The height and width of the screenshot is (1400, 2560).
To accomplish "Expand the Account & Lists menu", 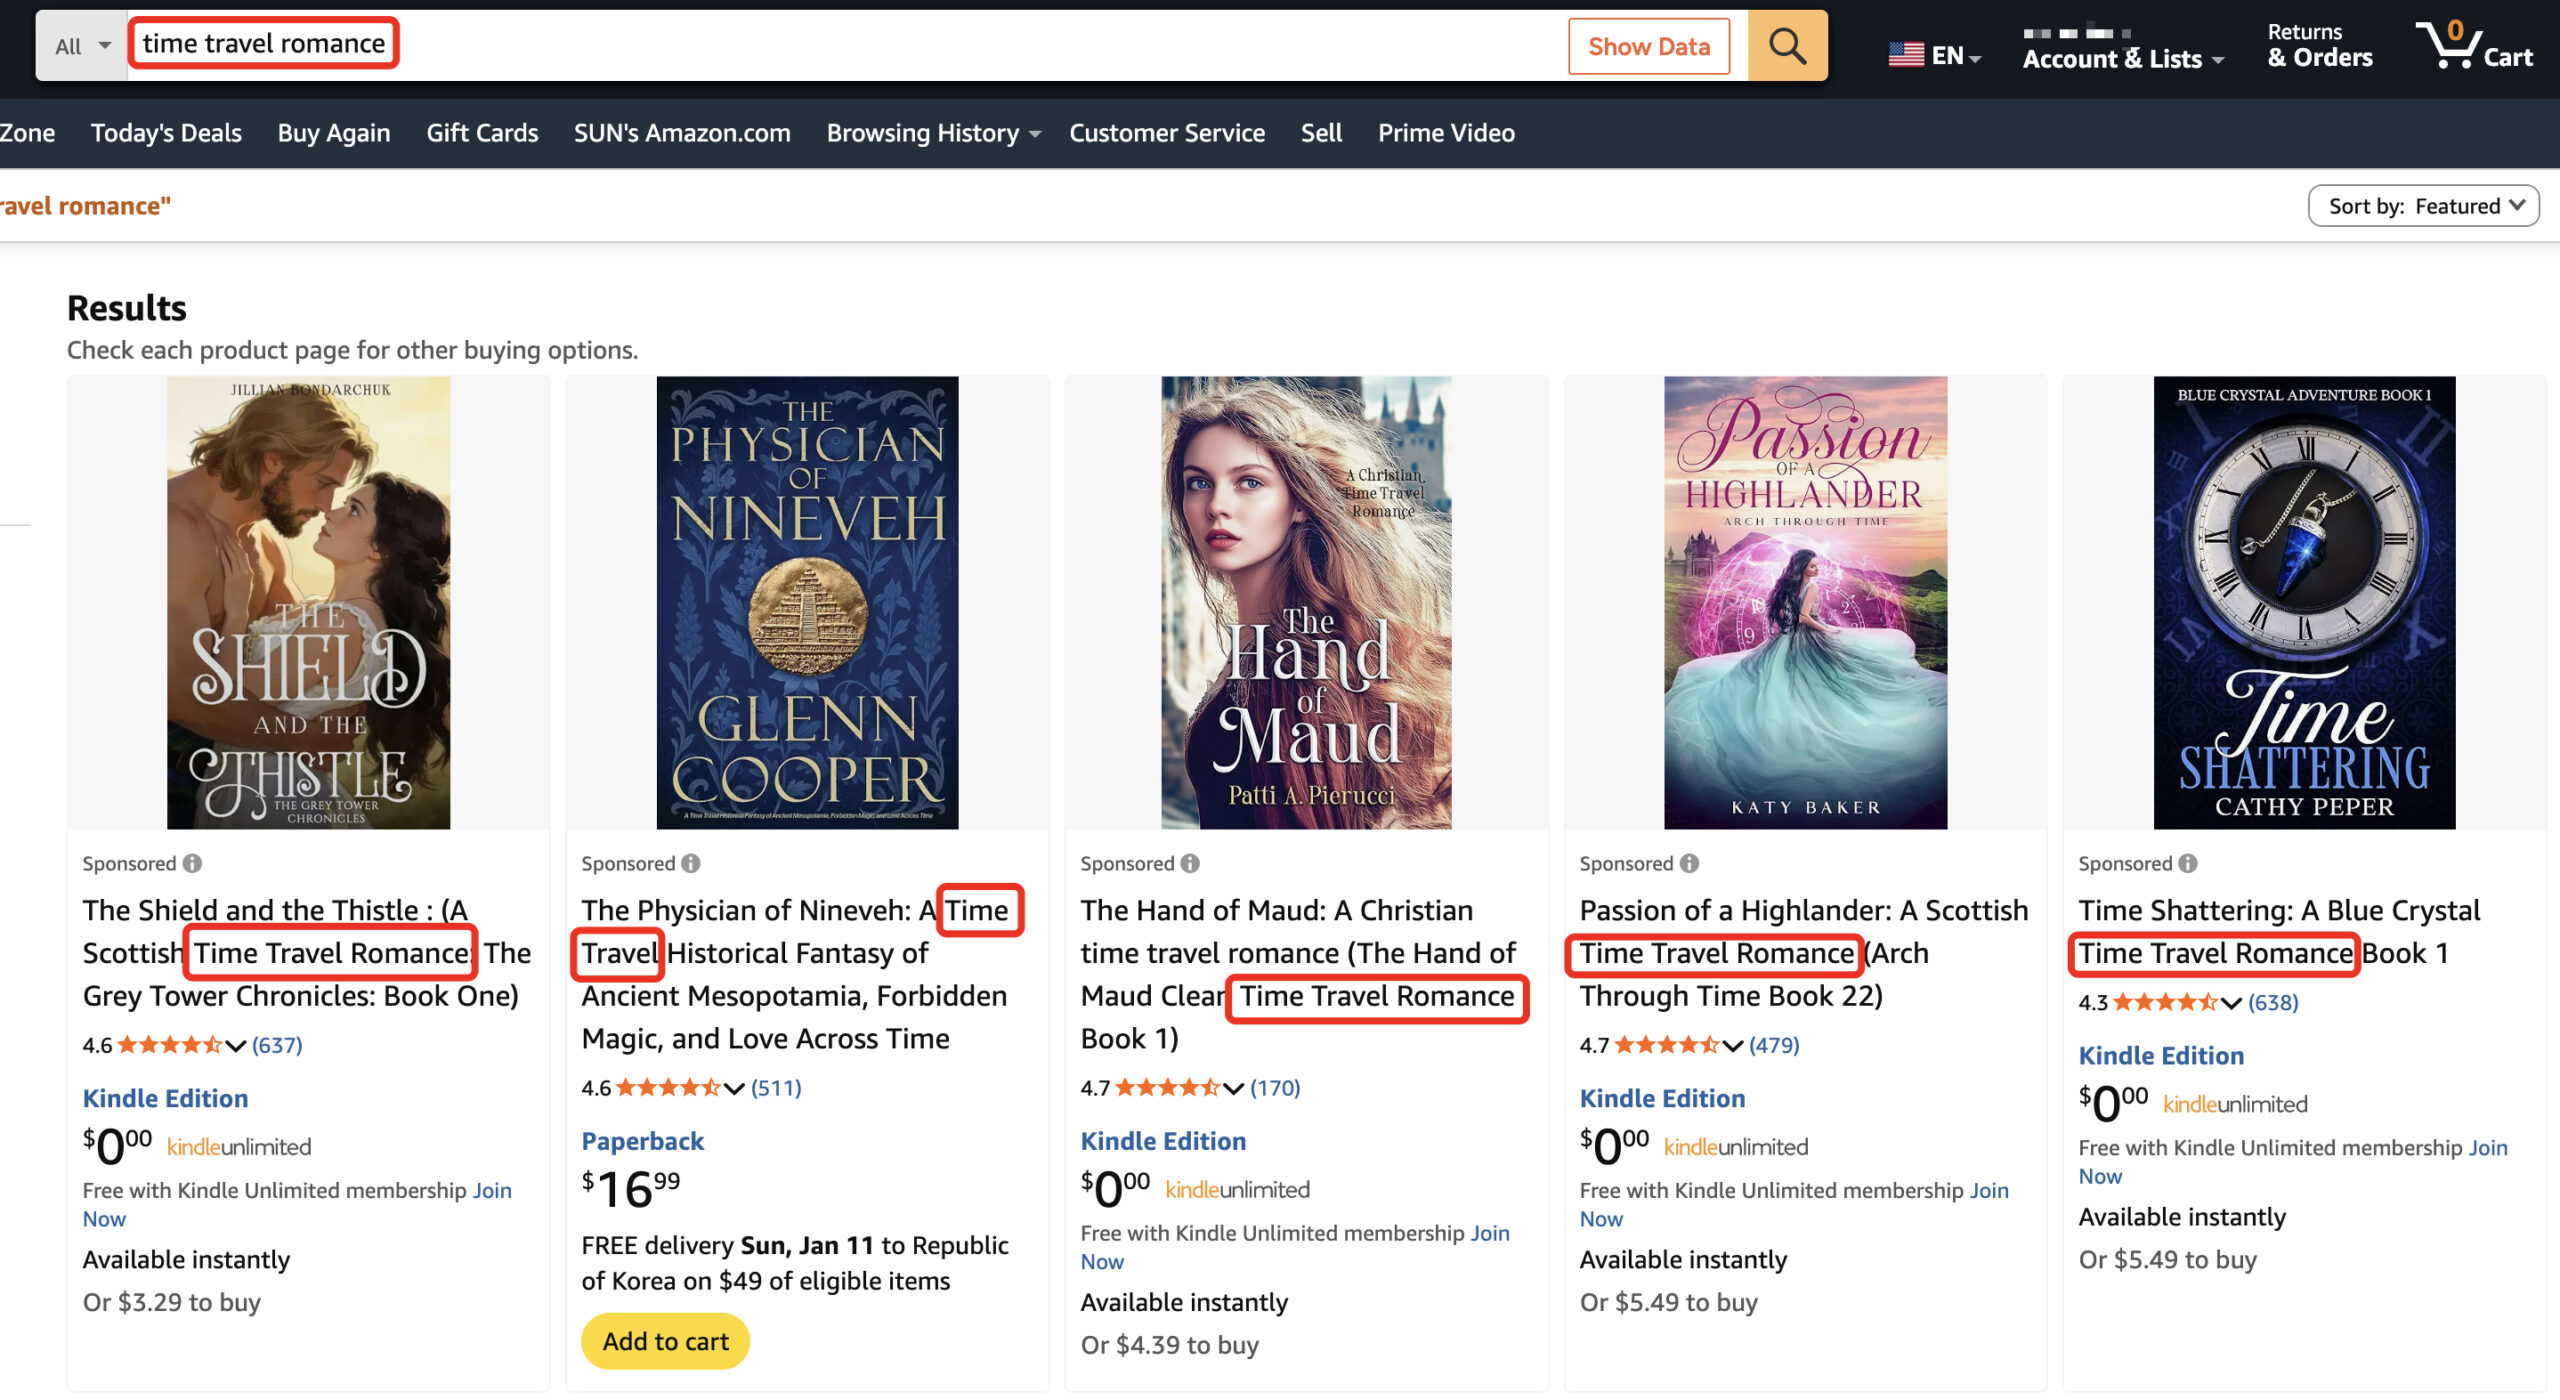I will [2122, 58].
